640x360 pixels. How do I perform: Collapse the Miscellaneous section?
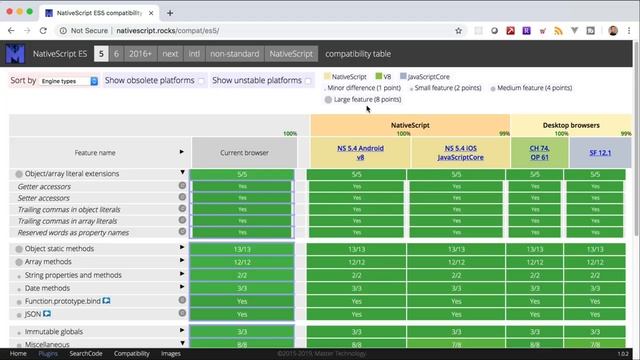pos(182,343)
